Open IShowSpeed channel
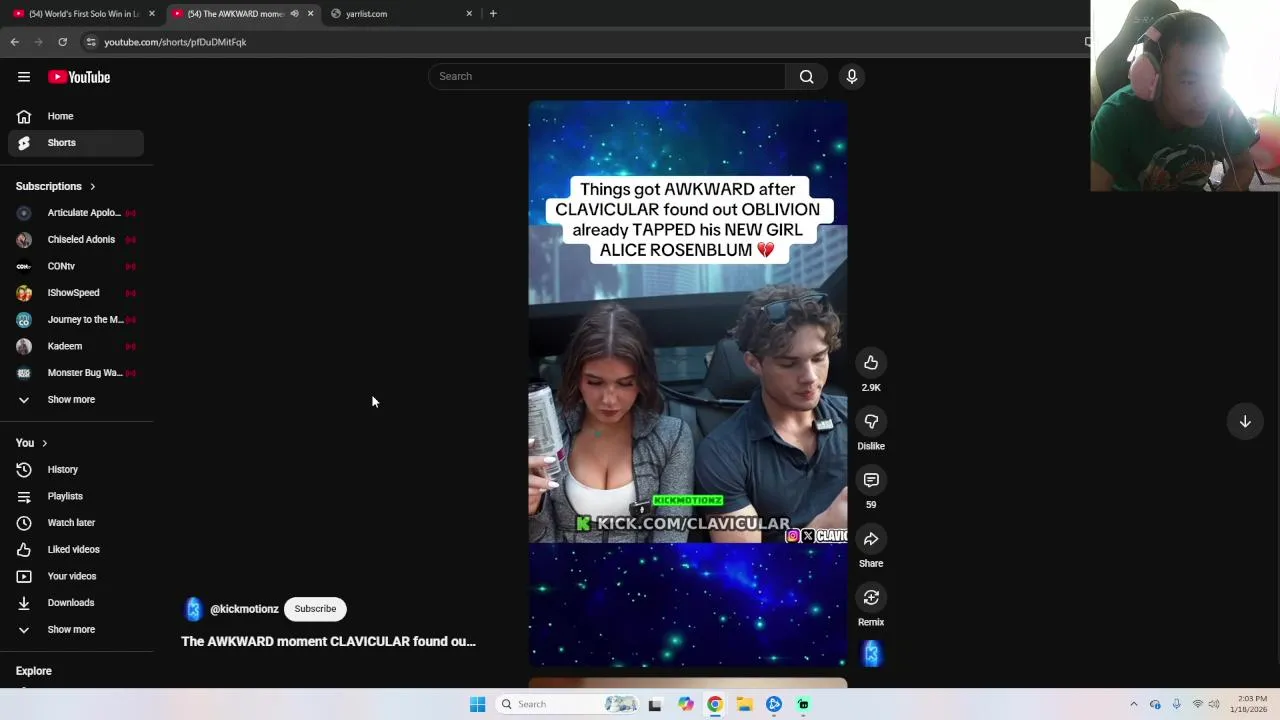1280x720 pixels. [x=76, y=293]
